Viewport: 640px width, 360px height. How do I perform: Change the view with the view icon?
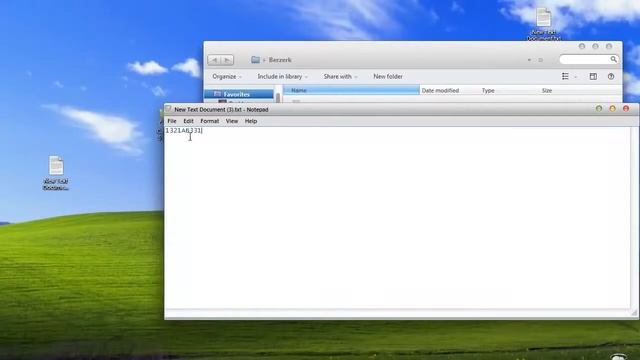click(565, 76)
